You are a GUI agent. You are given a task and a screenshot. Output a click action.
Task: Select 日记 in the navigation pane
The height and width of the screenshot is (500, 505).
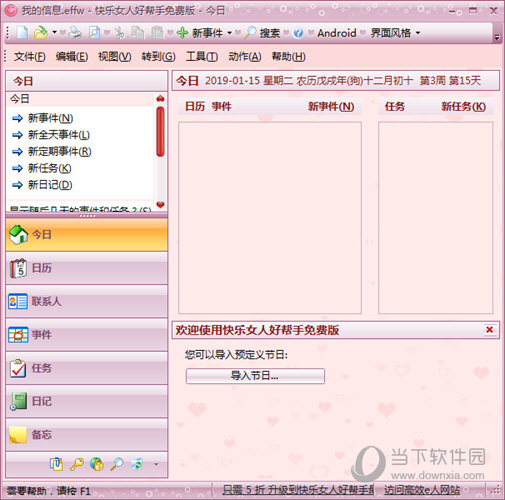coord(87,401)
